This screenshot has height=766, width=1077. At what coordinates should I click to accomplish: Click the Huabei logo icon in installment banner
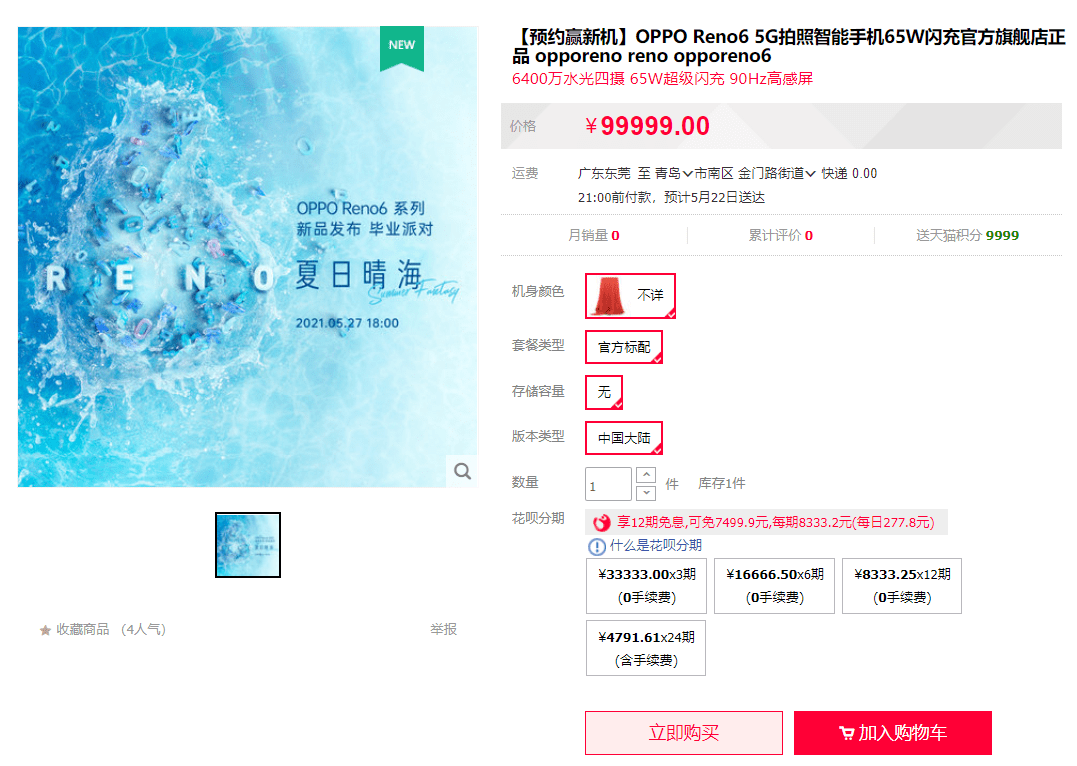602,523
